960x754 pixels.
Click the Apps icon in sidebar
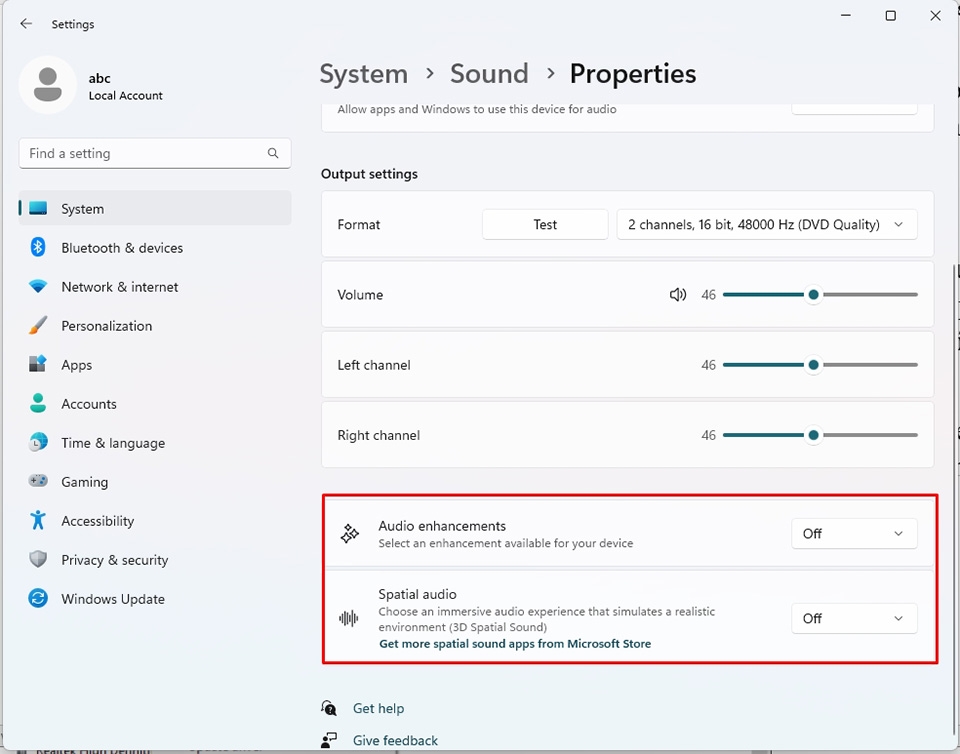tap(38, 364)
